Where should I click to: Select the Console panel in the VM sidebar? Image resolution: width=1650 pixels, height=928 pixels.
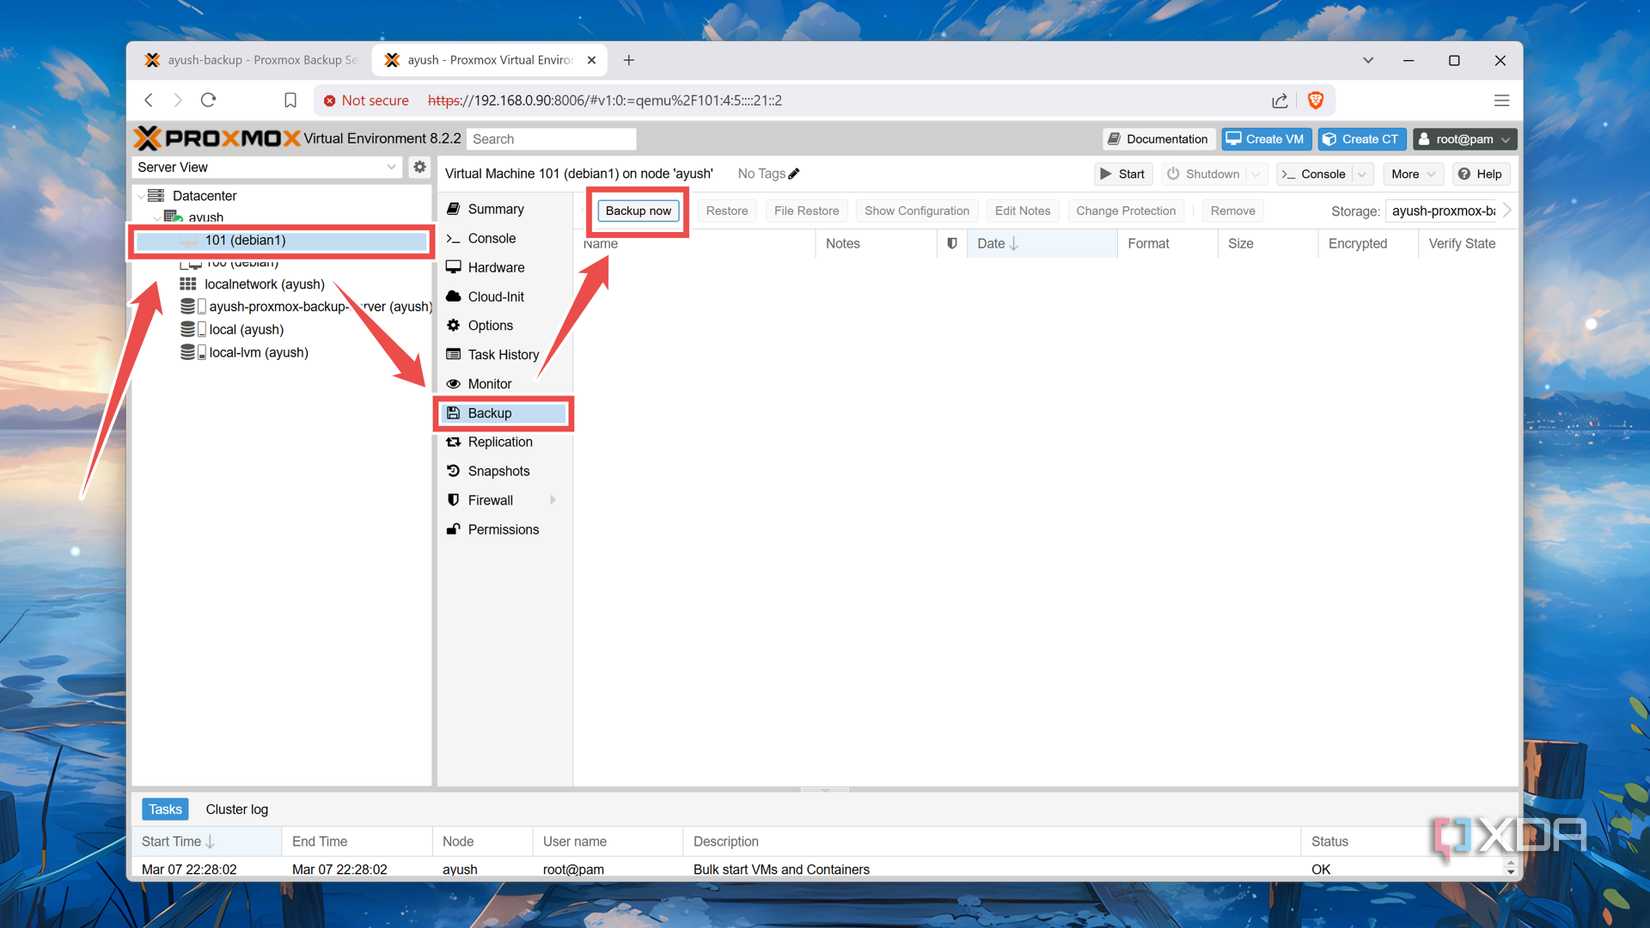[x=491, y=238]
